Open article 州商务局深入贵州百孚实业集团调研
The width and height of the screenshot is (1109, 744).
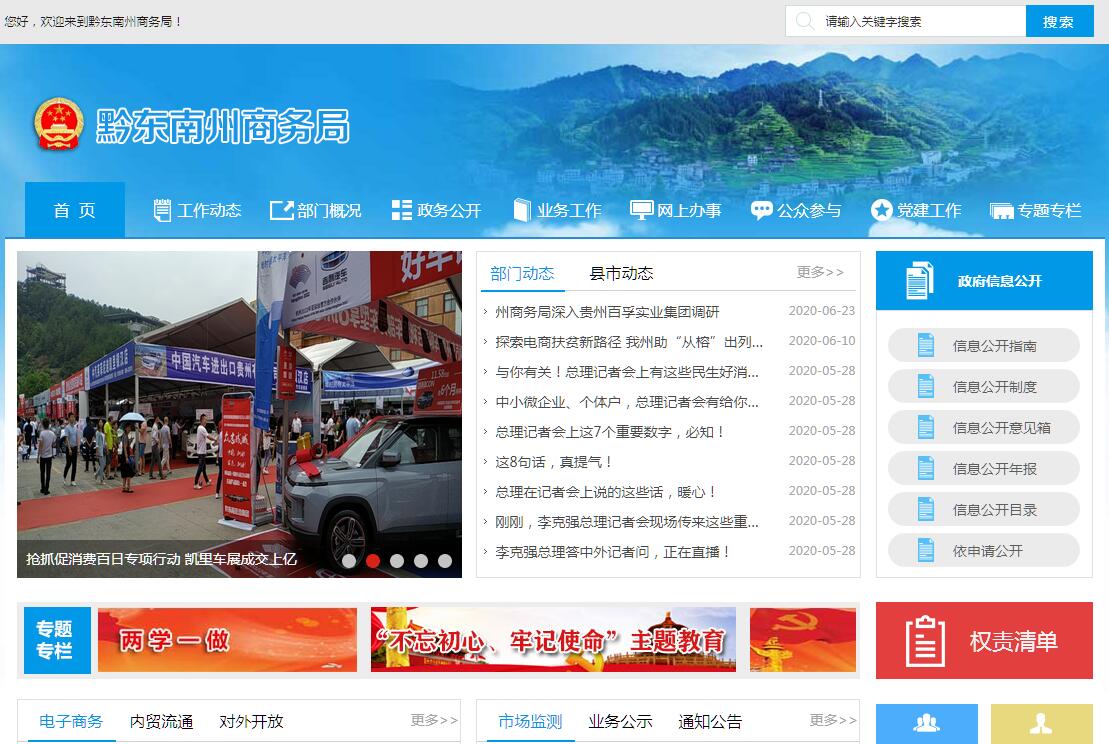tap(607, 312)
